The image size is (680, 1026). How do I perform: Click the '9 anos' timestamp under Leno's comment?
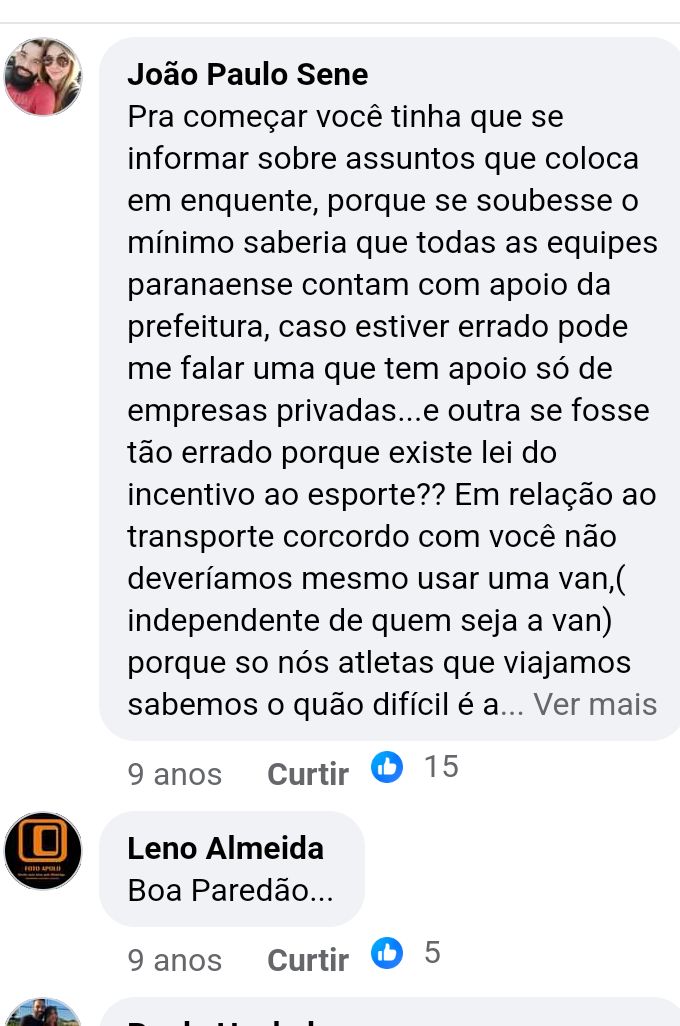click(175, 961)
